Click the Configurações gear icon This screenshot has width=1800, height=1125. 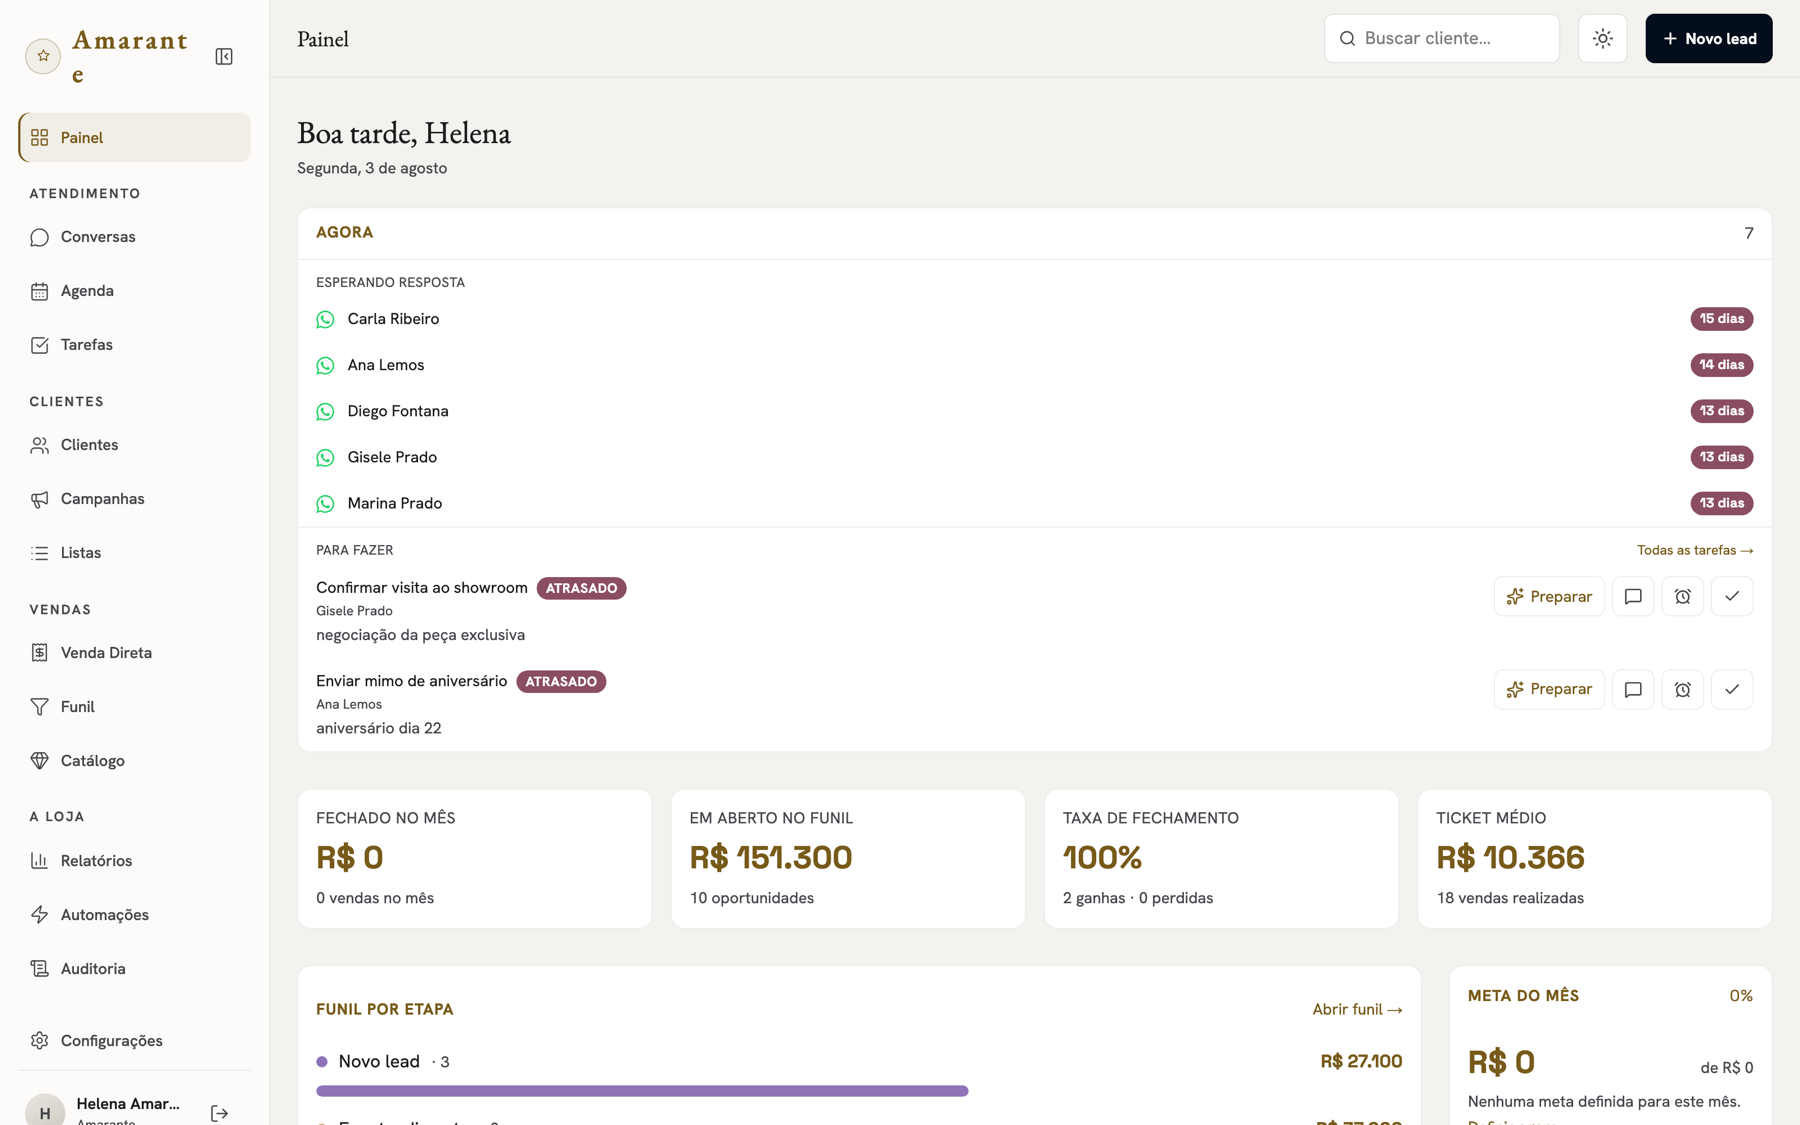pyautogui.click(x=40, y=1041)
